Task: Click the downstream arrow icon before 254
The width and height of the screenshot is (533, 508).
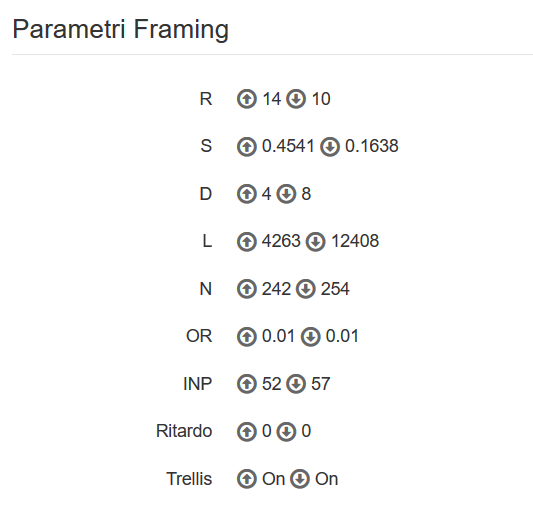Action: click(x=306, y=289)
